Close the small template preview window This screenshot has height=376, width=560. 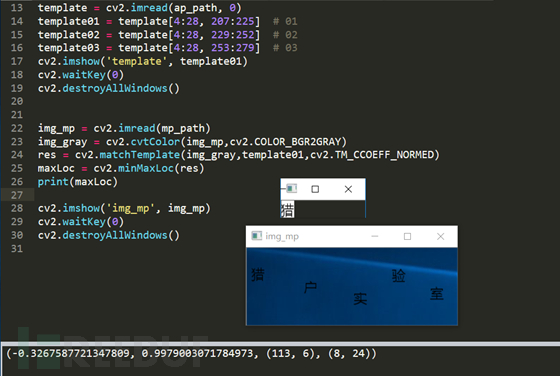point(348,189)
